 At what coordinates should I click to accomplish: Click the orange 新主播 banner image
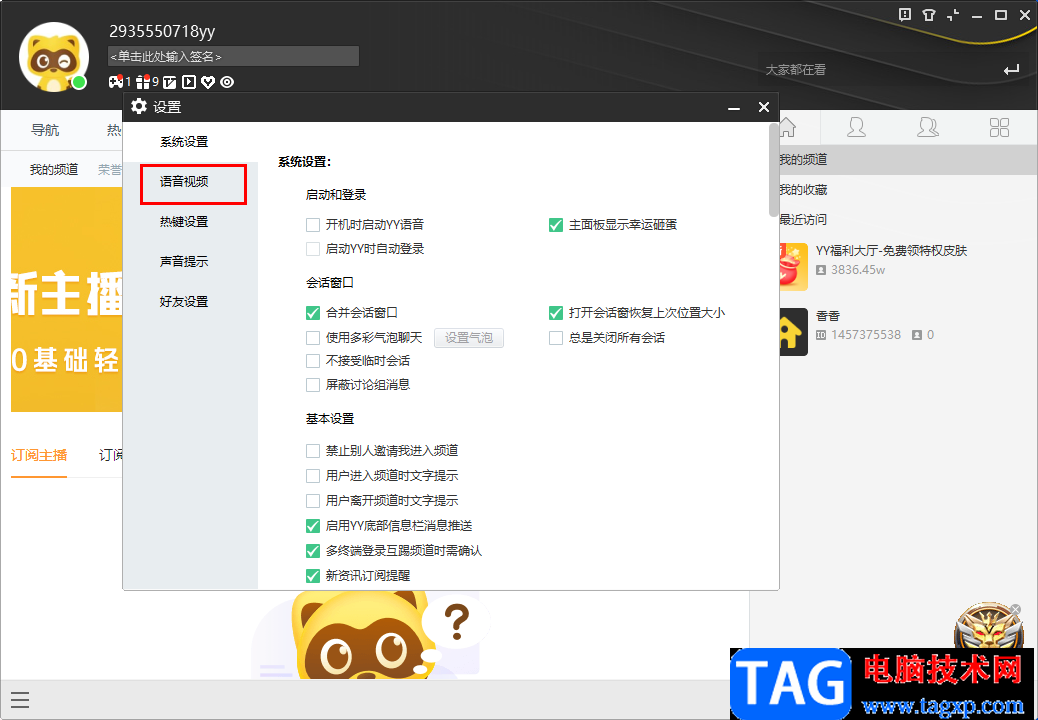click(66, 299)
